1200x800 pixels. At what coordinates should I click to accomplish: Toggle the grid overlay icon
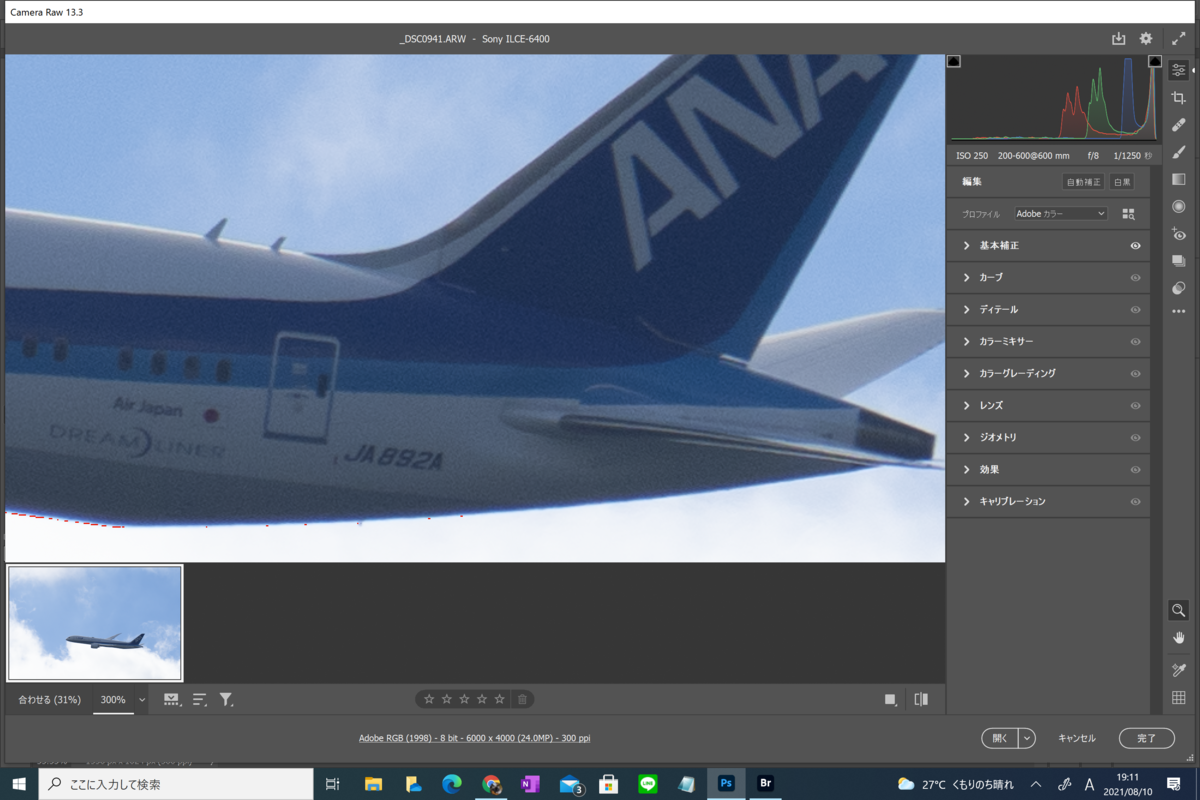tap(1179, 698)
